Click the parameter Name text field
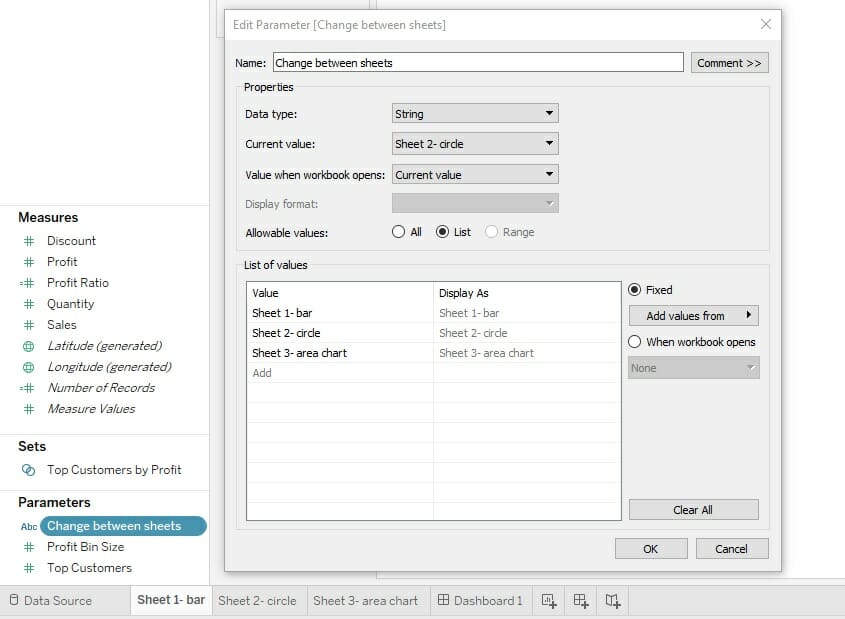The height and width of the screenshot is (619, 845). coord(477,63)
